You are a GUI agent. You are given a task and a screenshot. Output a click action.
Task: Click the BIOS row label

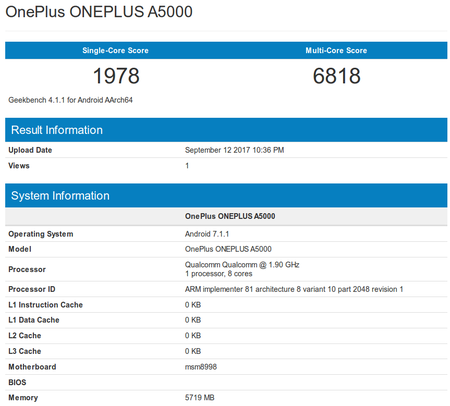point(17,382)
